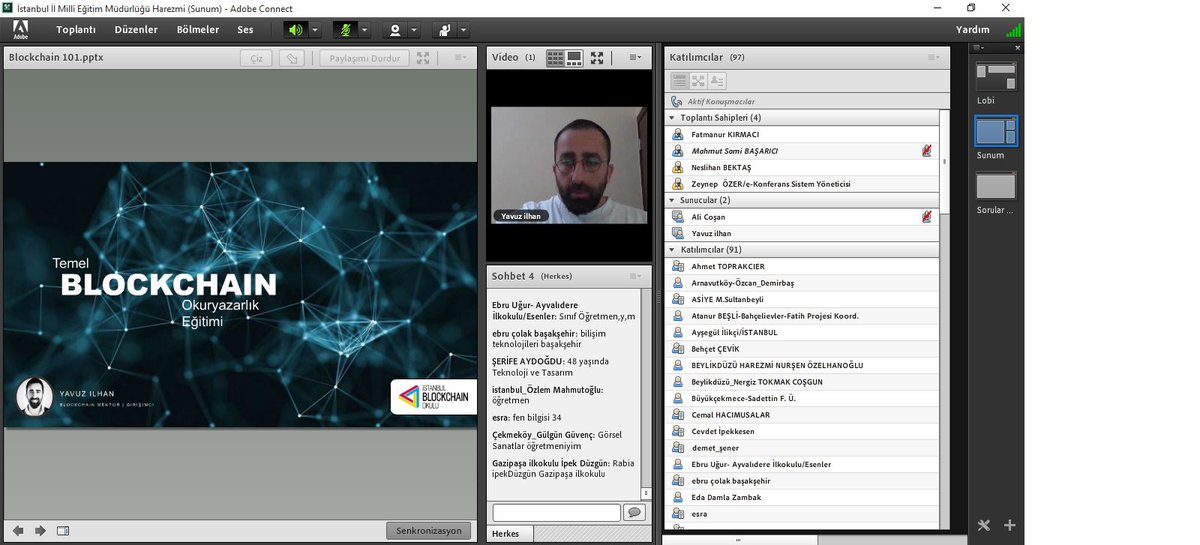Open the webcam options dropdown arrow
This screenshot has height=545, width=1200.
coord(414,30)
